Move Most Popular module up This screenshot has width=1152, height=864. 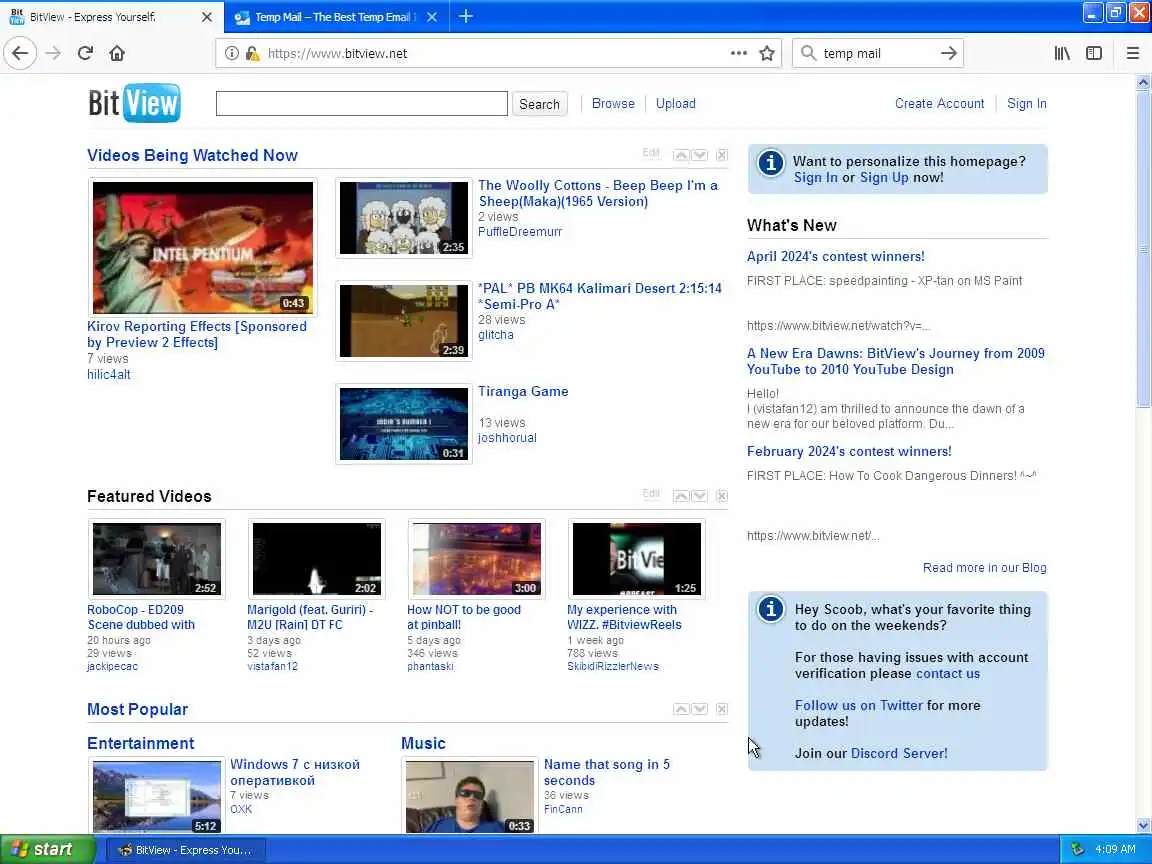pos(681,709)
